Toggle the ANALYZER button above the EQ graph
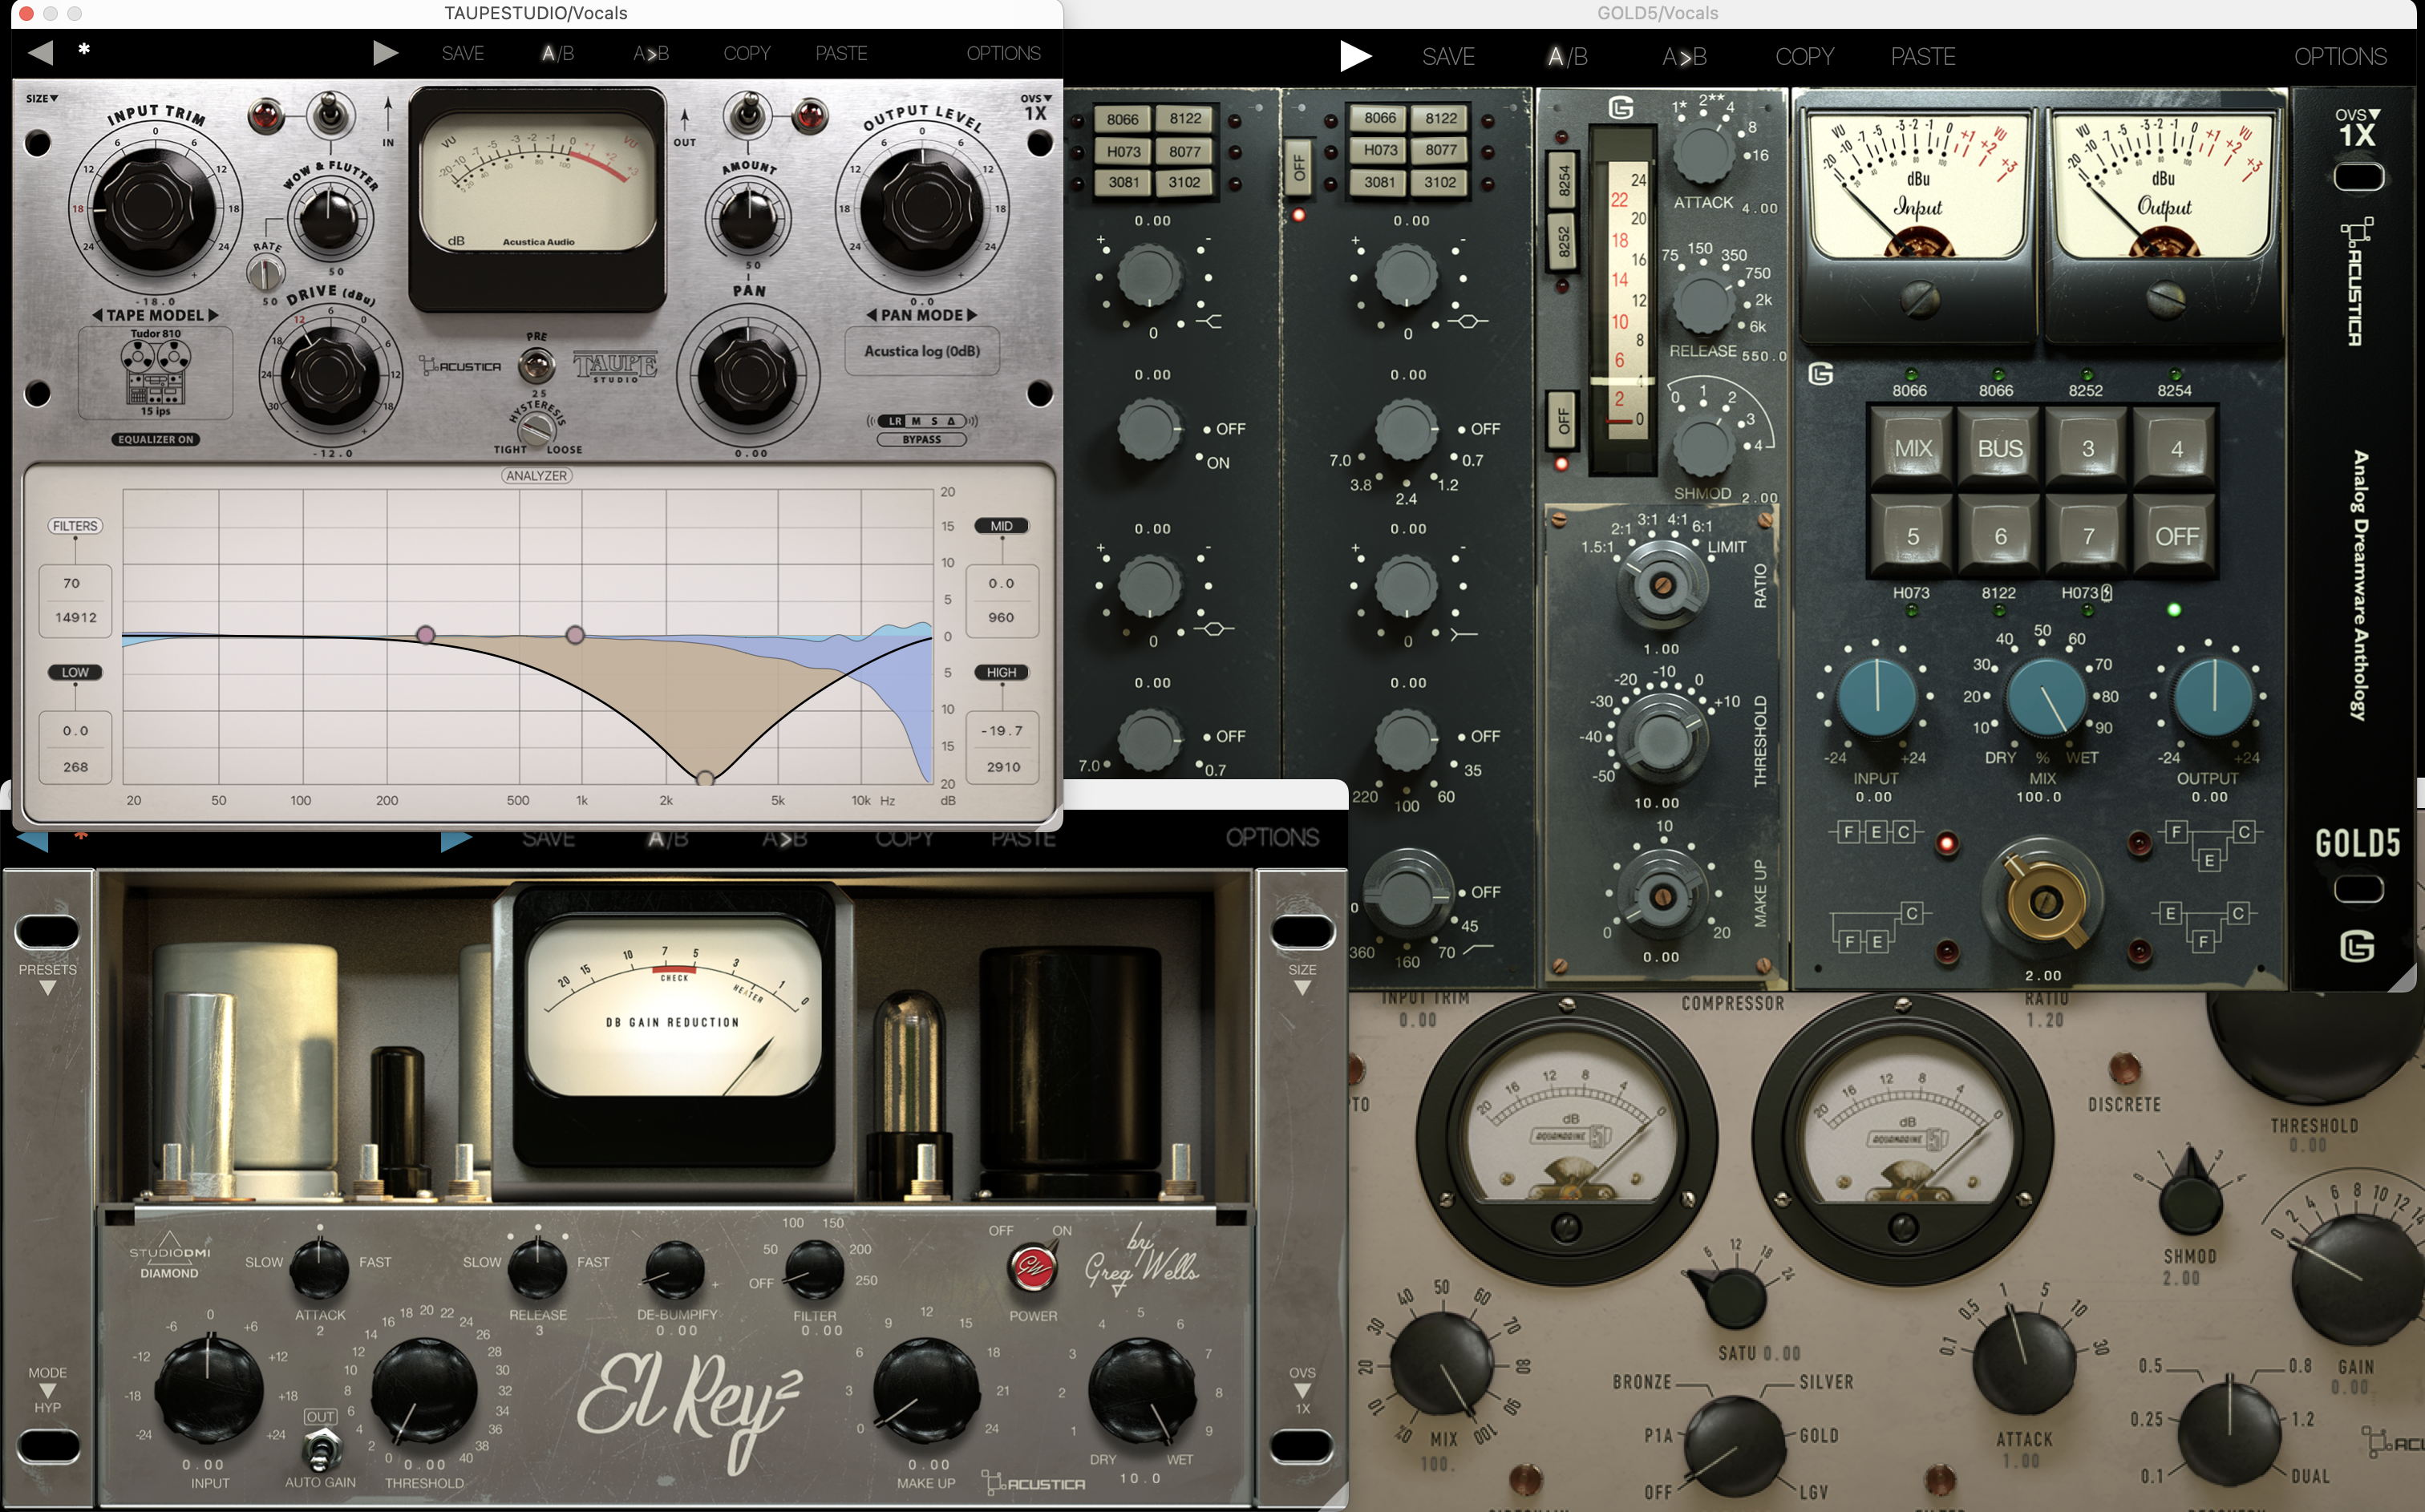2425x1512 pixels. (537, 476)
